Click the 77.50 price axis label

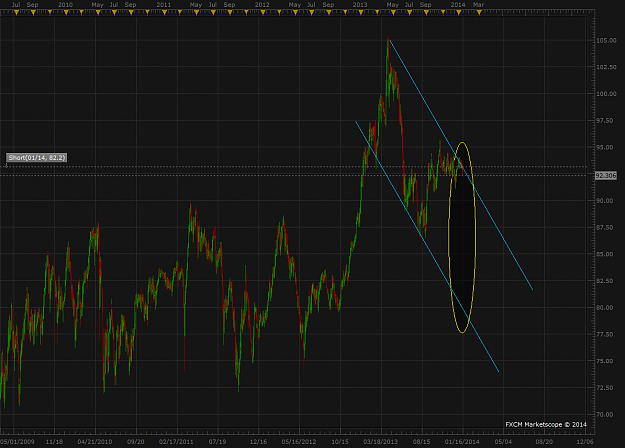605,334
